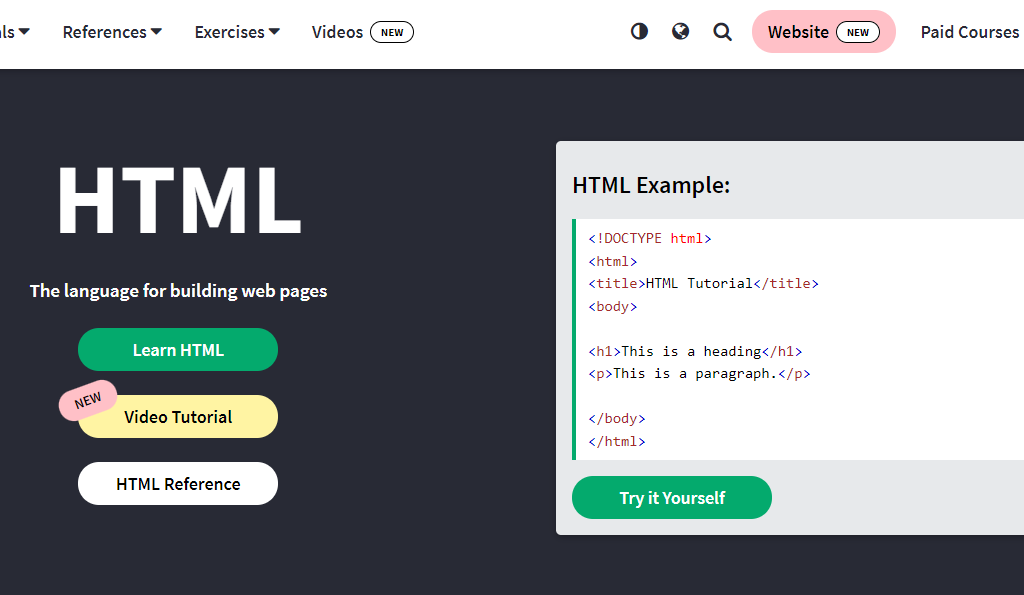Open search with the magnifier icon

(x=723, y=32)
